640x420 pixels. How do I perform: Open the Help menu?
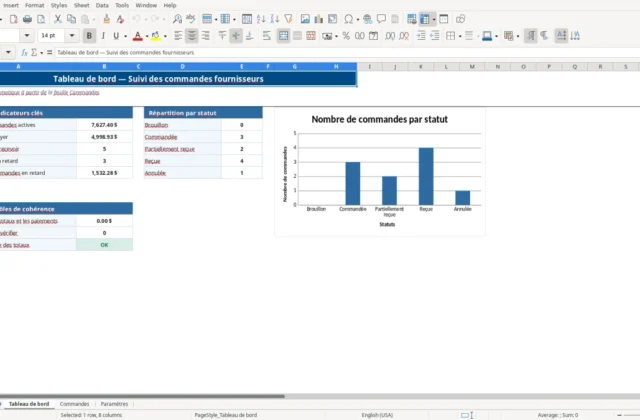170,5
